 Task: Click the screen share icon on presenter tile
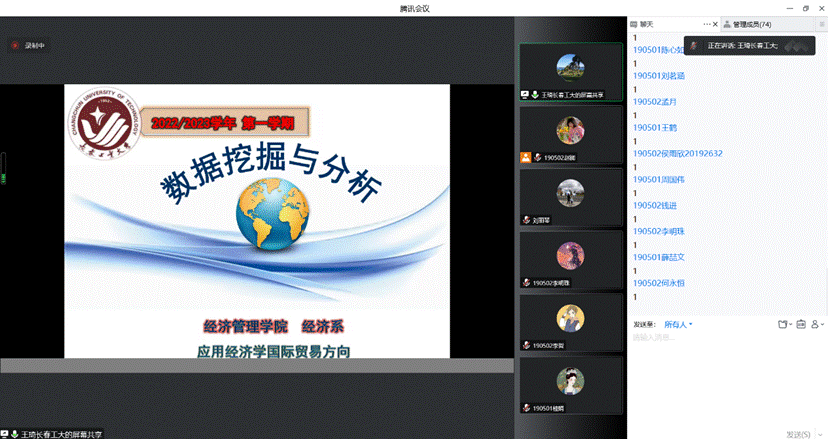coord(525,94)
